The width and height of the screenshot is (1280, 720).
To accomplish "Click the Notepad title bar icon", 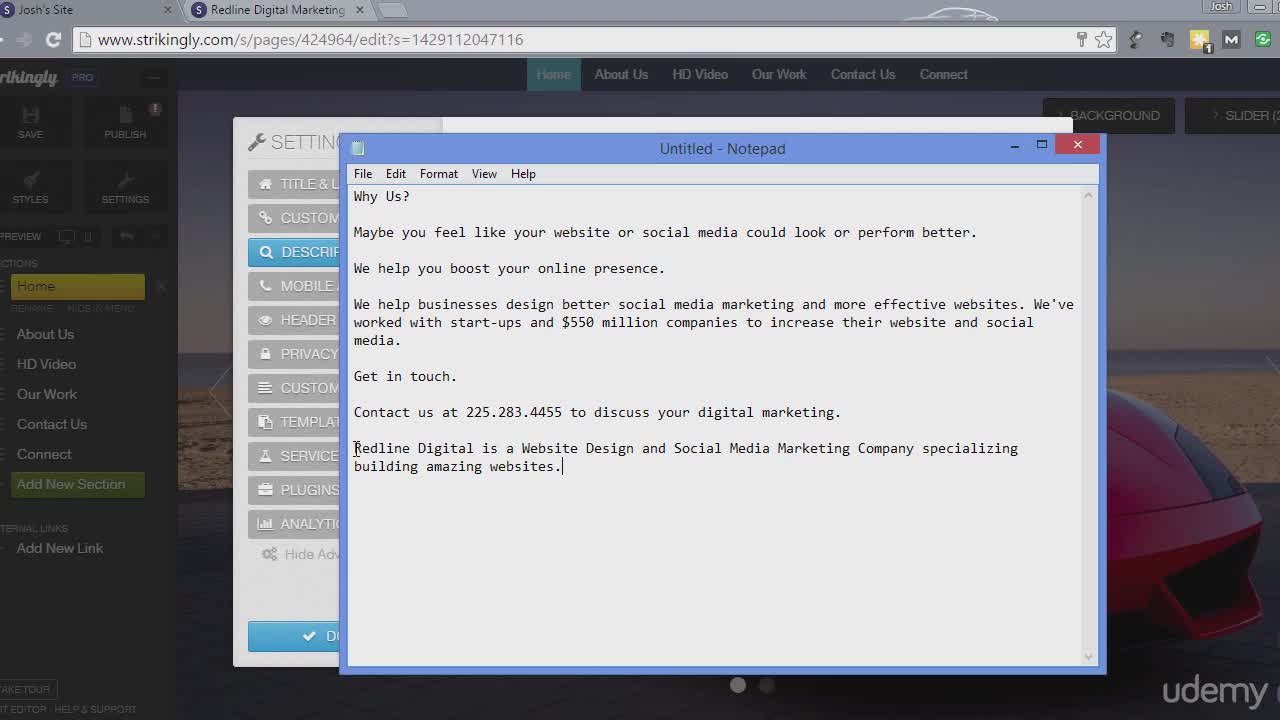I will click(x=359, y=148).
